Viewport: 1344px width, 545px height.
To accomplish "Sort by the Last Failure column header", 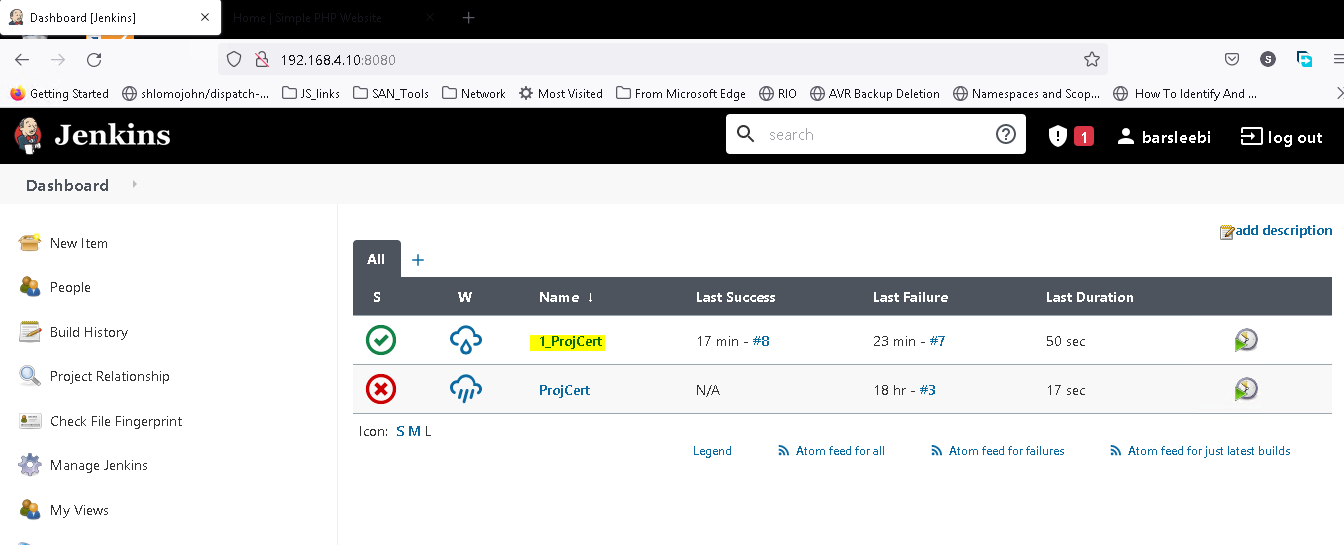I will (910, 297).
